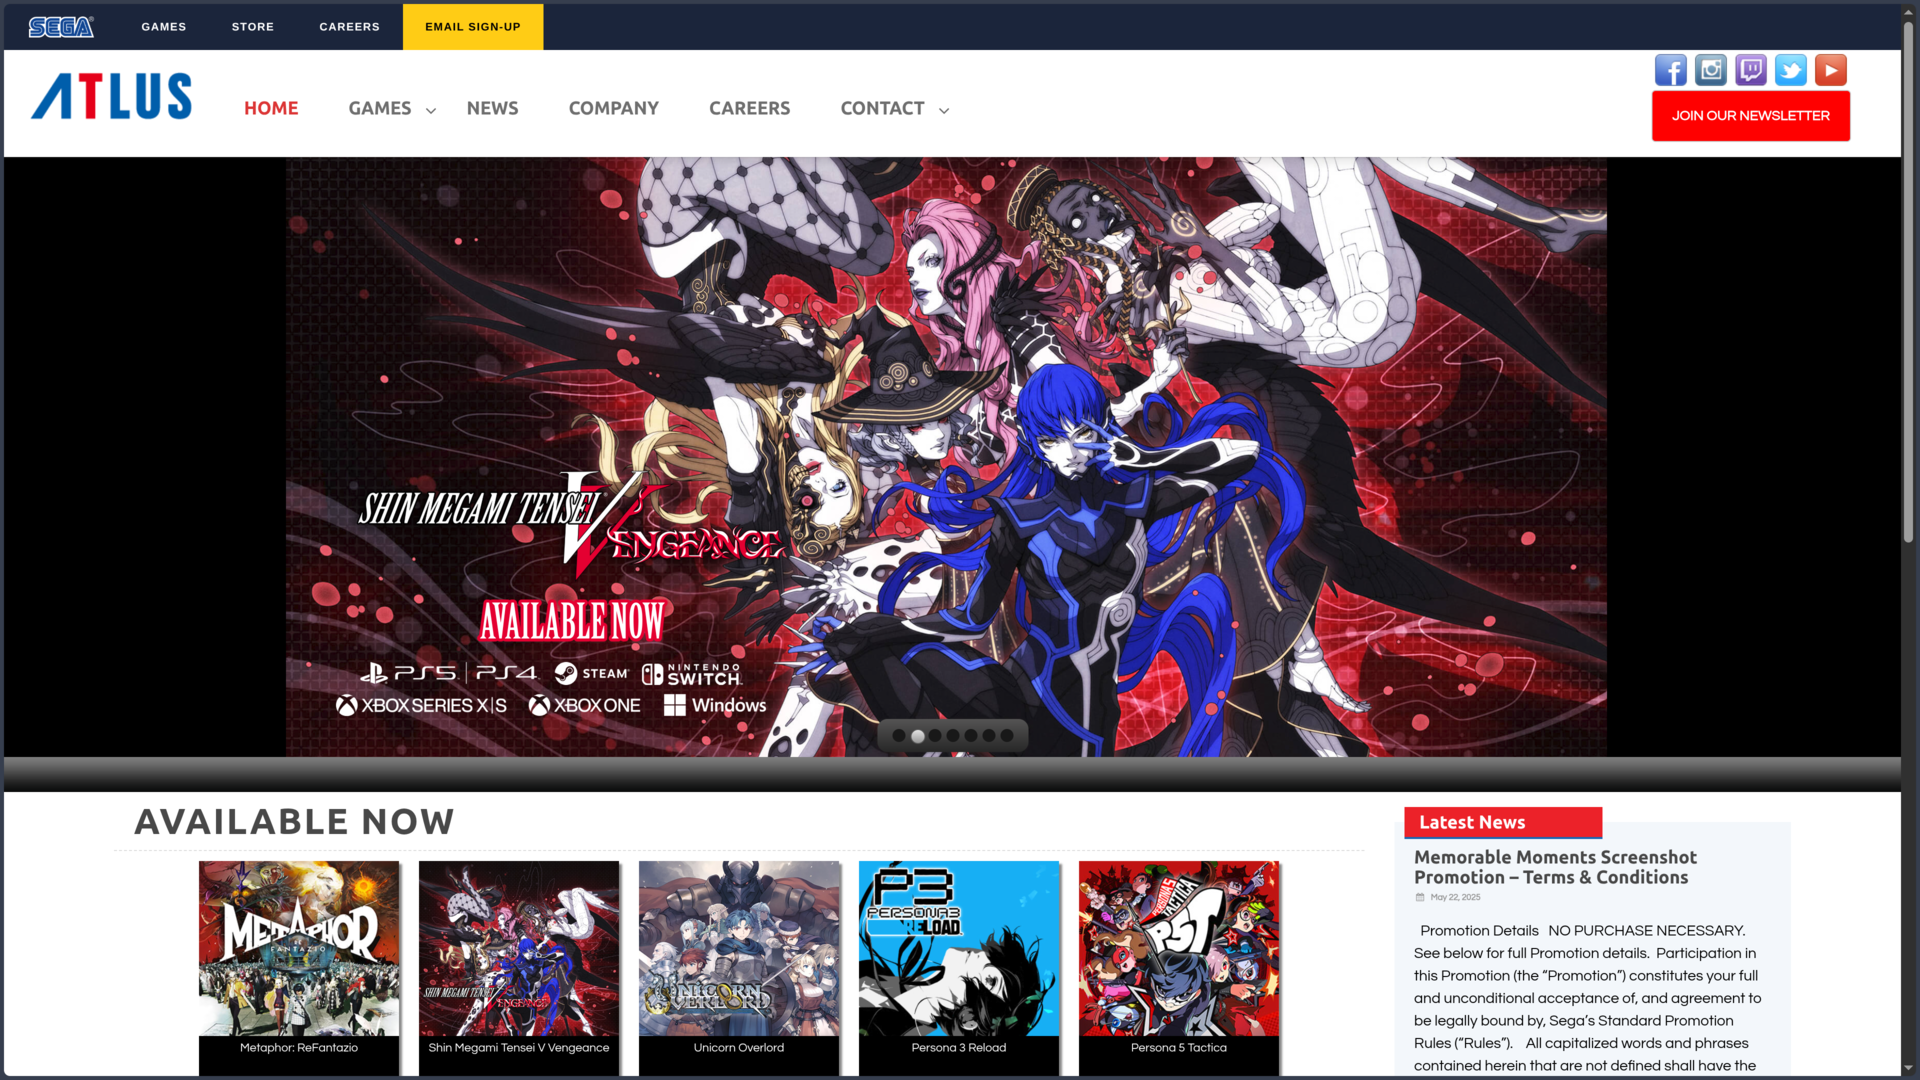Click the Latest News tab header

1503,822
